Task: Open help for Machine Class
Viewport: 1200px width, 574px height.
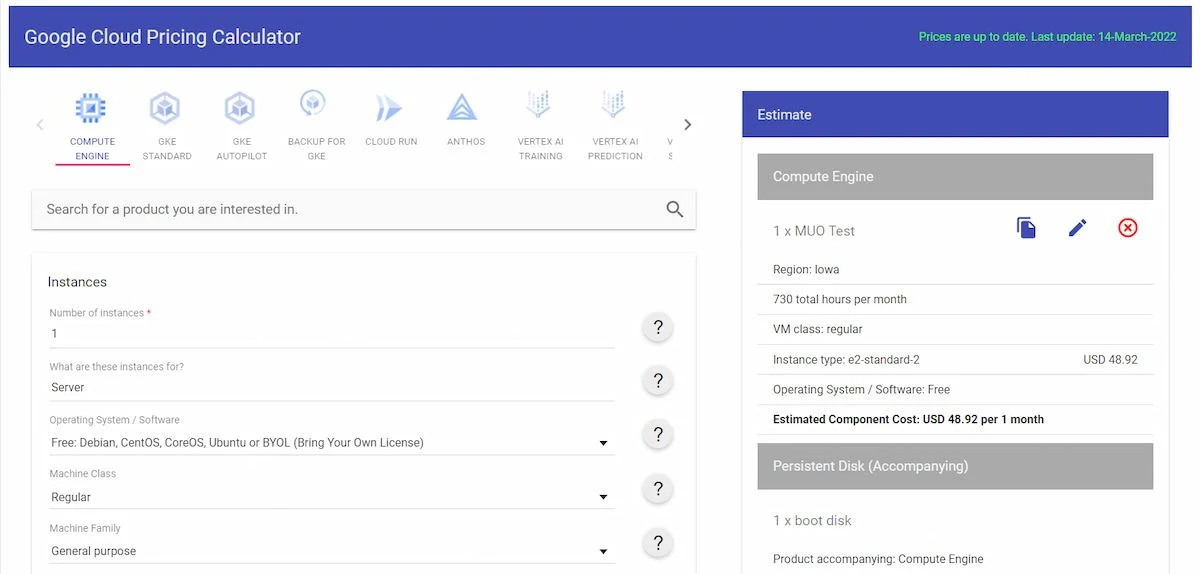Action: (658, 489)
